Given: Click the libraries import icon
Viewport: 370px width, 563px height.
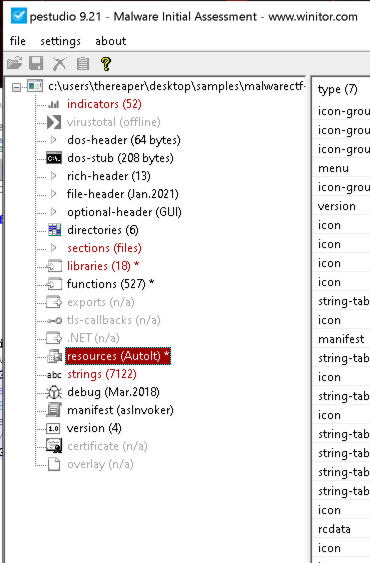Looking at the screenshot, I should click(x=54, y=266).
